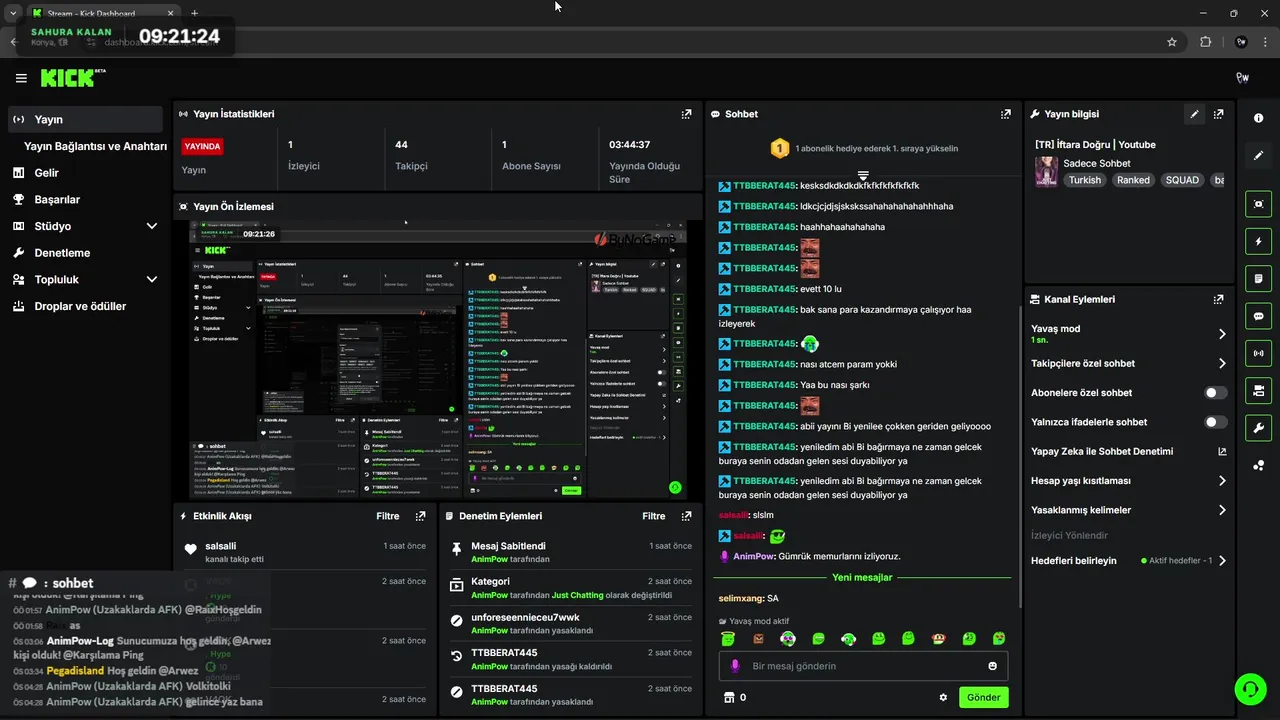Click the green Gönder button
This screenshot has width=1280, height=720.
click(x=983, y=697)
